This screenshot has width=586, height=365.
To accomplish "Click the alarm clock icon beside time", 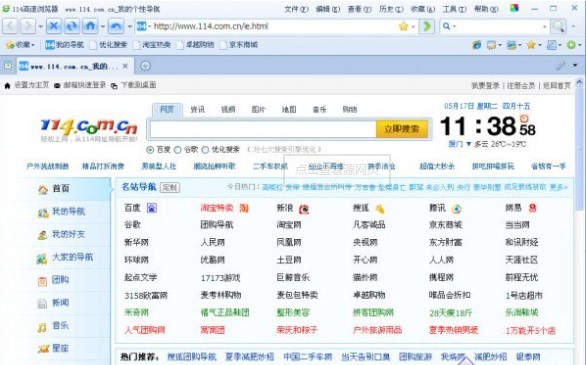I will pos(524,118).
